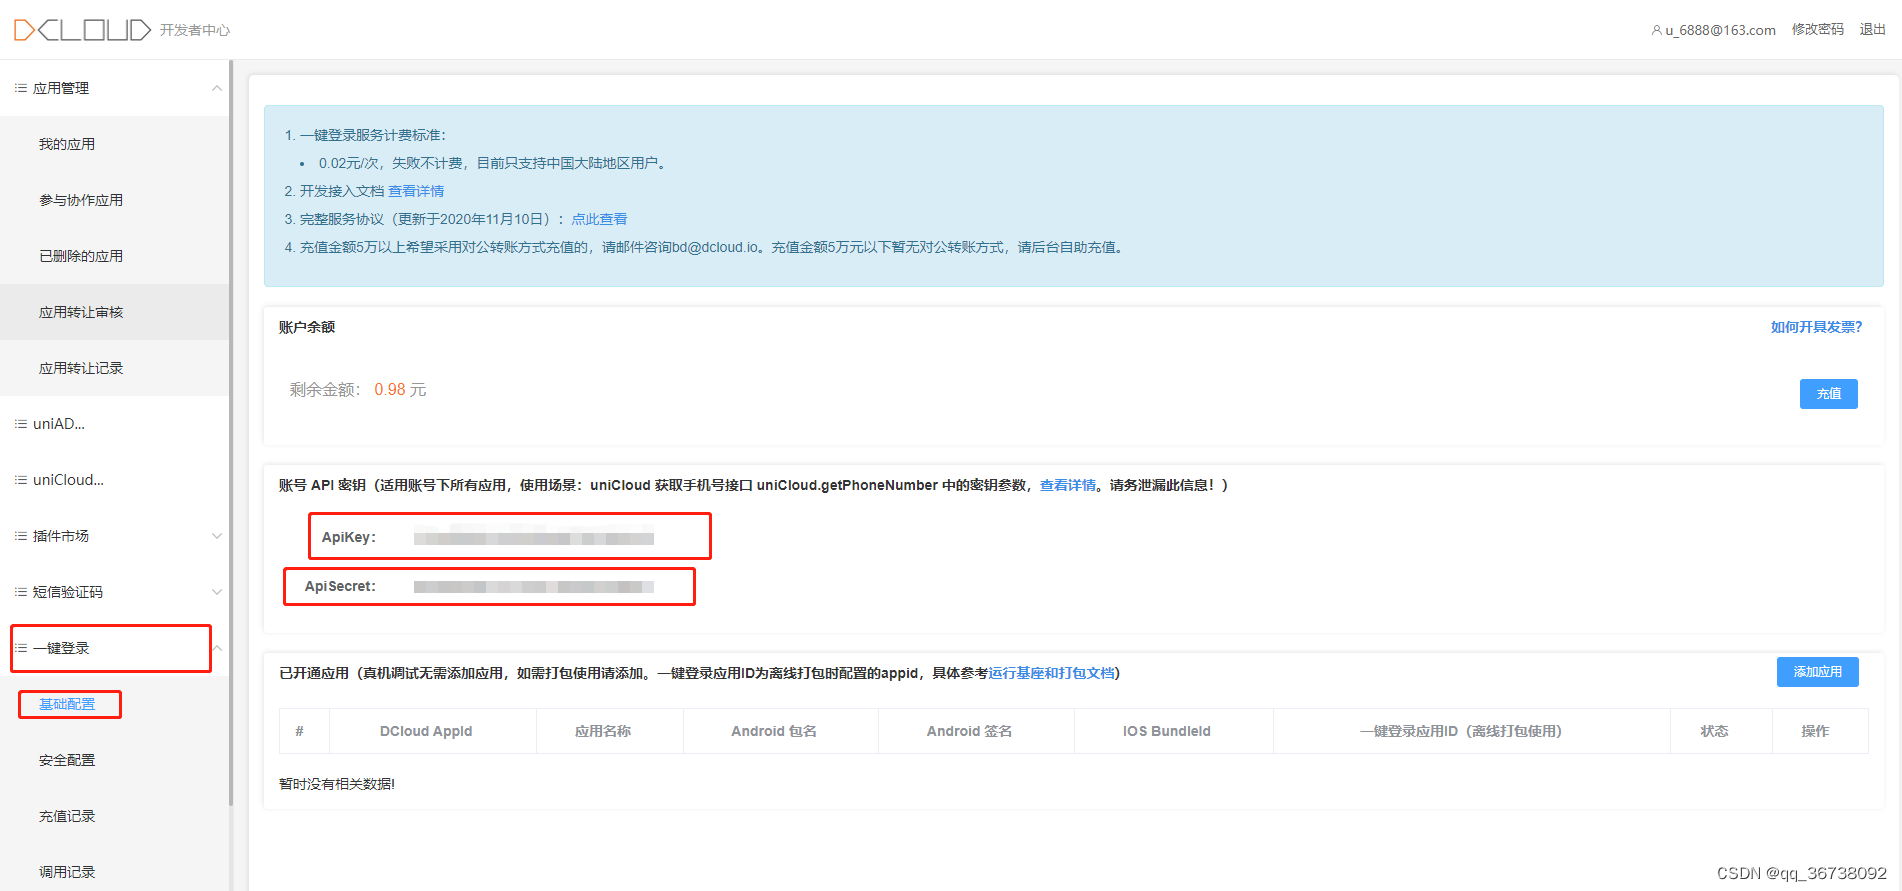Click 一键登录 menu section
The height and width of the screenshot is (891, 1902).
click(x=61, y=648)
